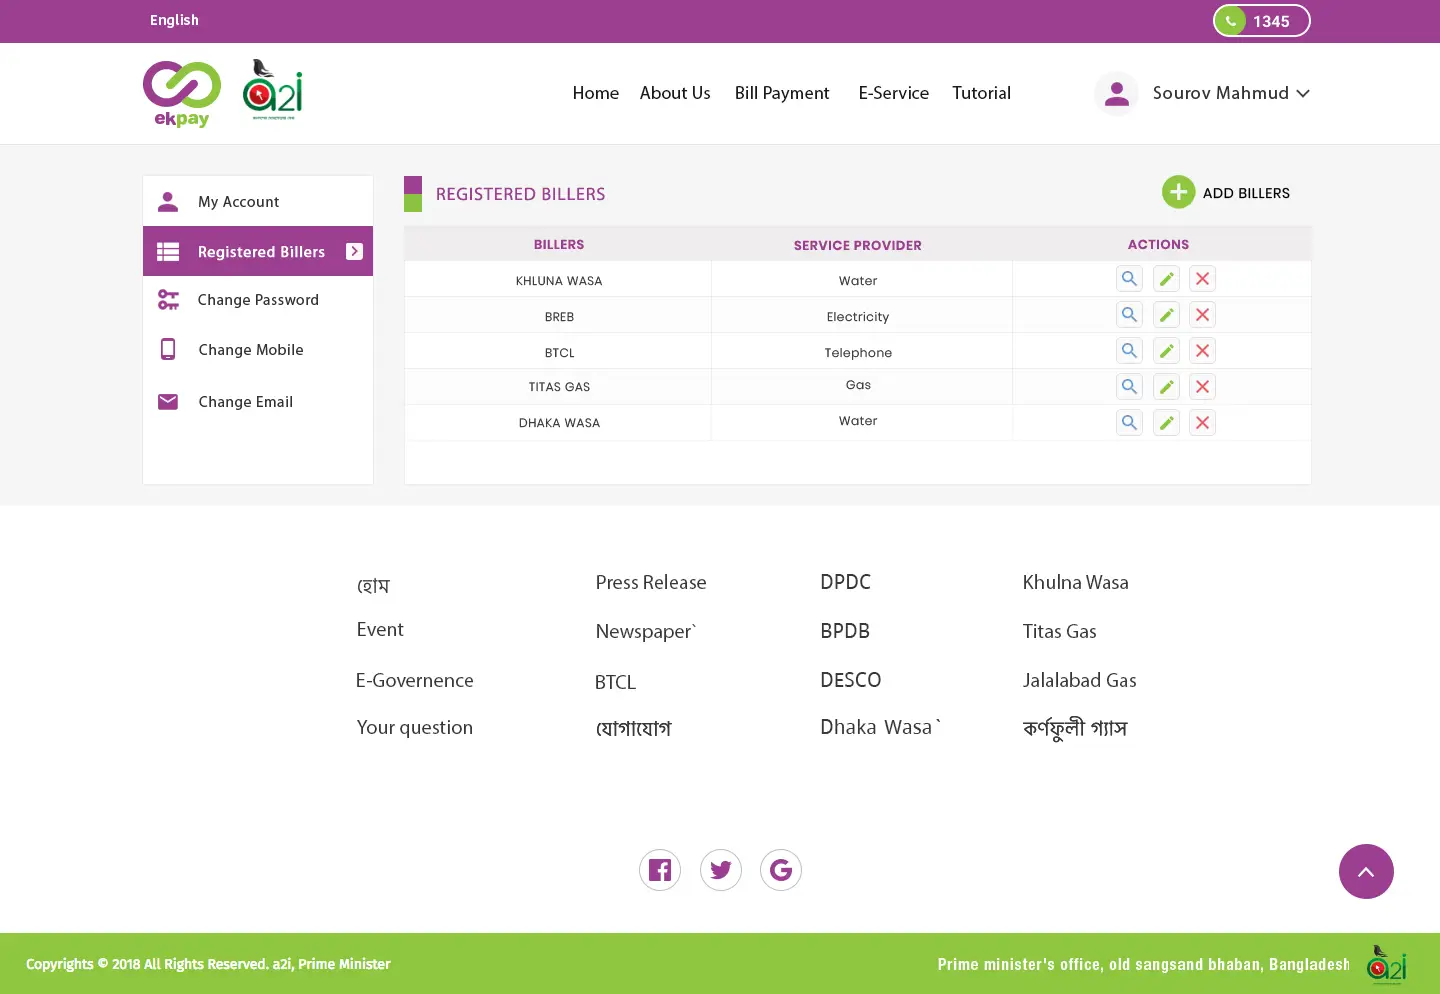Screen dimensions: 1440x994
Task: Click ADD BILLERS text button
Action: pyautogui.click(x=1246, y=193)
